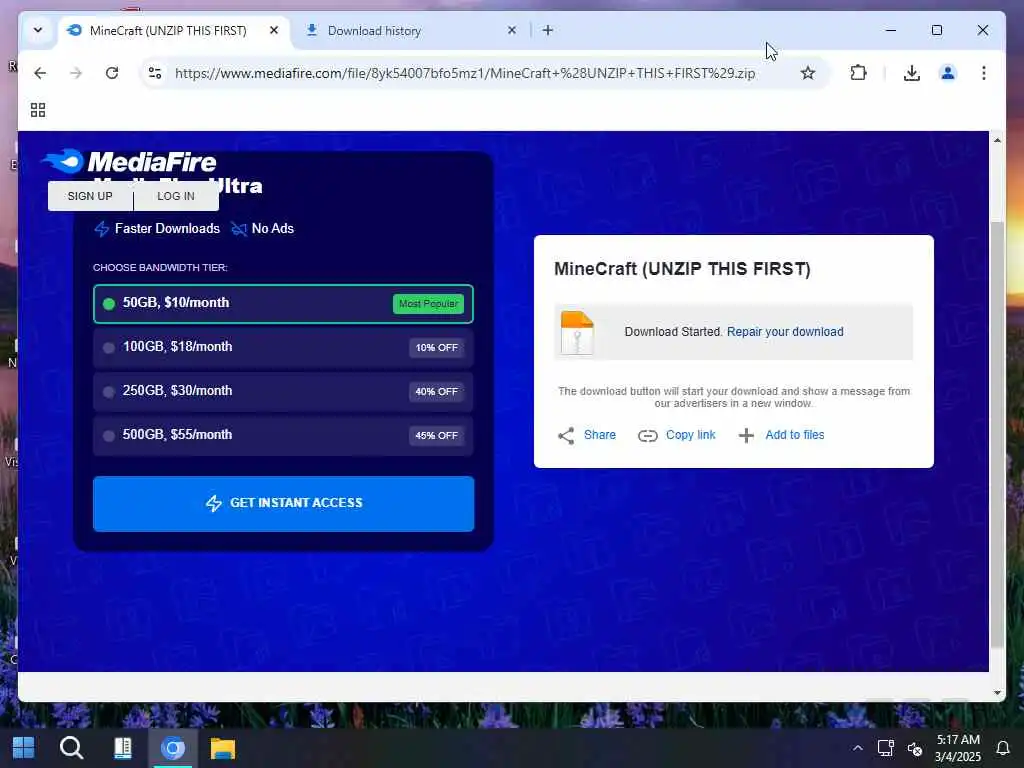Open Windows taskbar search
Screen dimensions: 1024x768
pyautogui.click(x=71, y=748)
